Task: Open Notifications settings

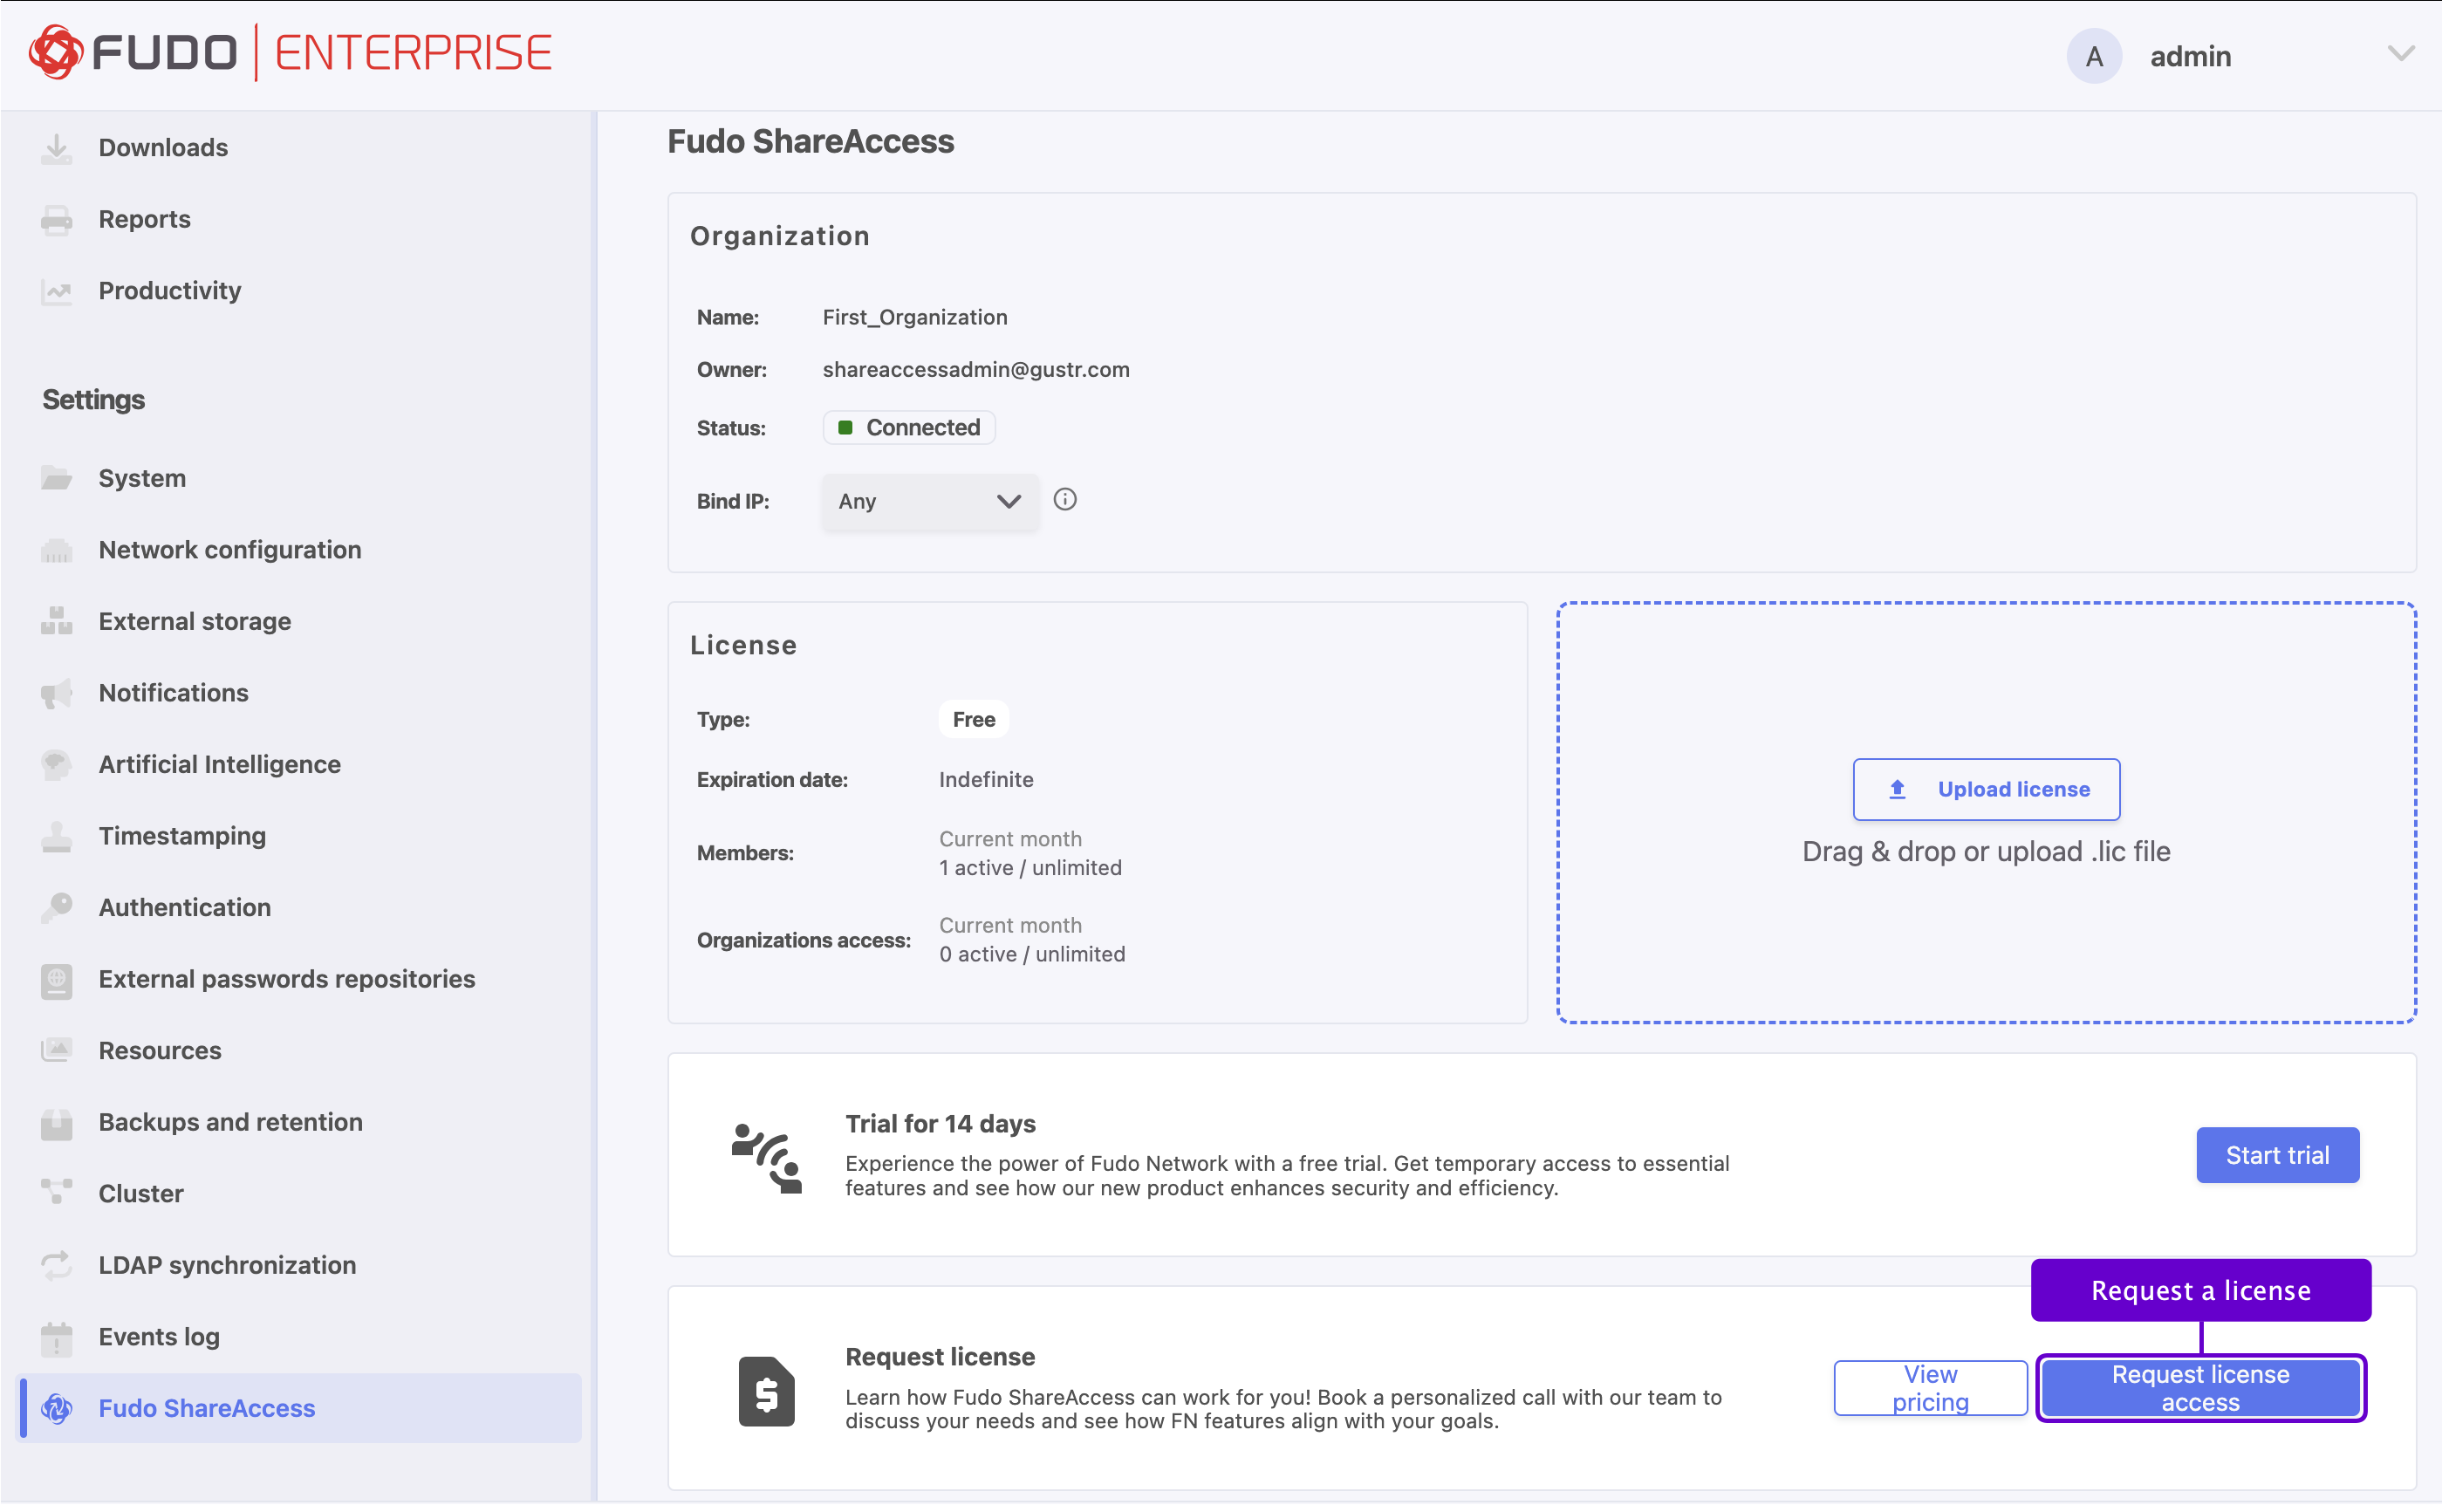Action: point(174,693)
